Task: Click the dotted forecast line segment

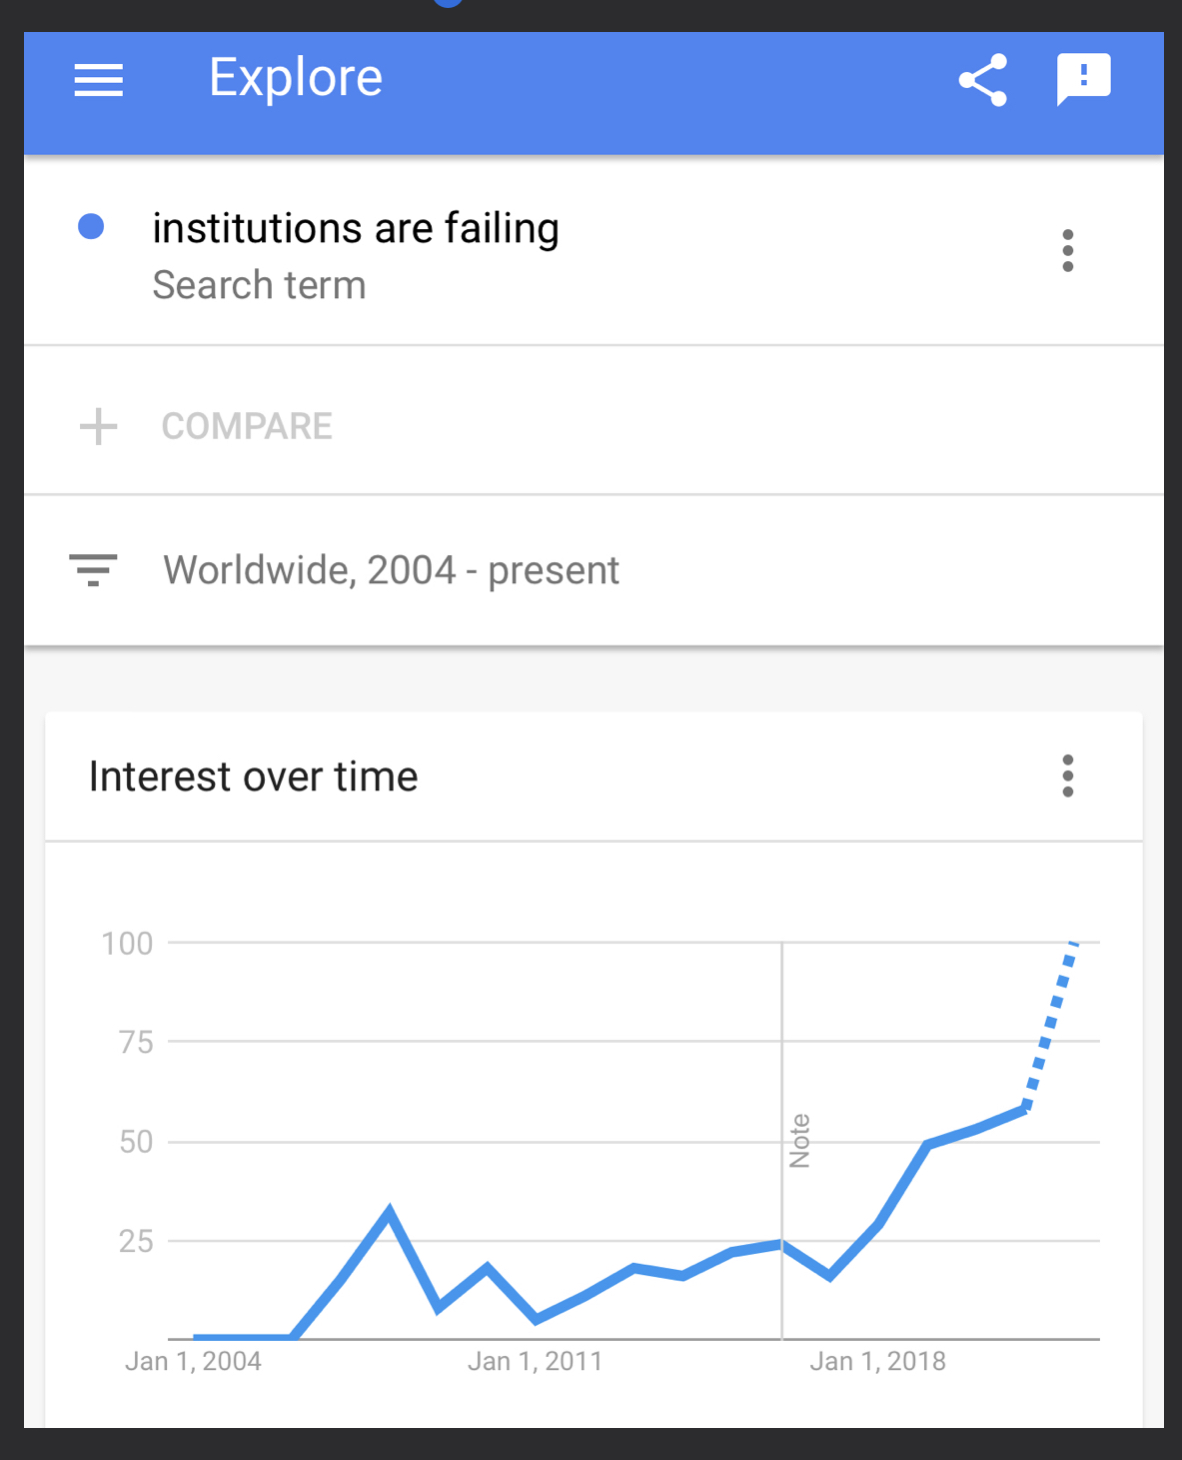Action: (1050, 1023)
